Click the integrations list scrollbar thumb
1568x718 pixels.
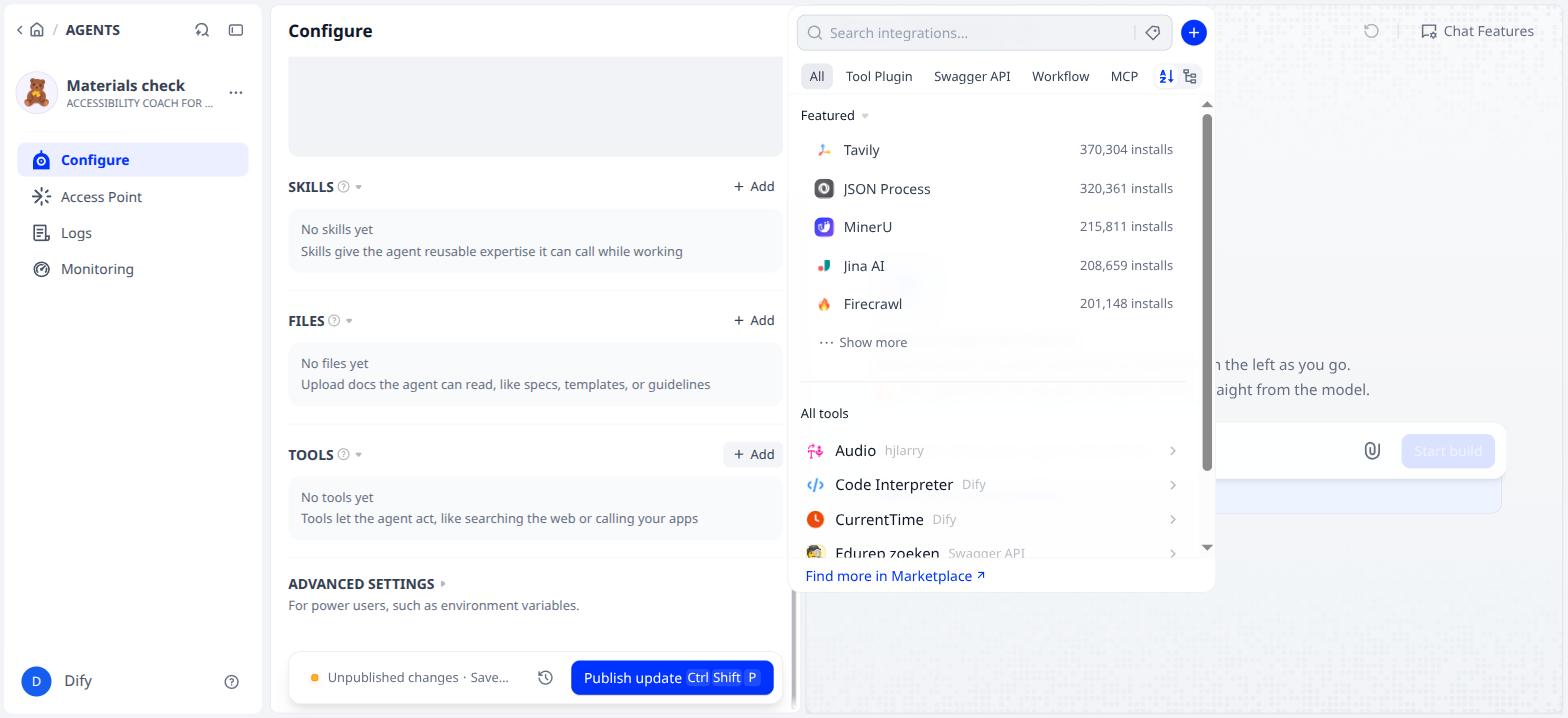click(x=1207, y=292)
